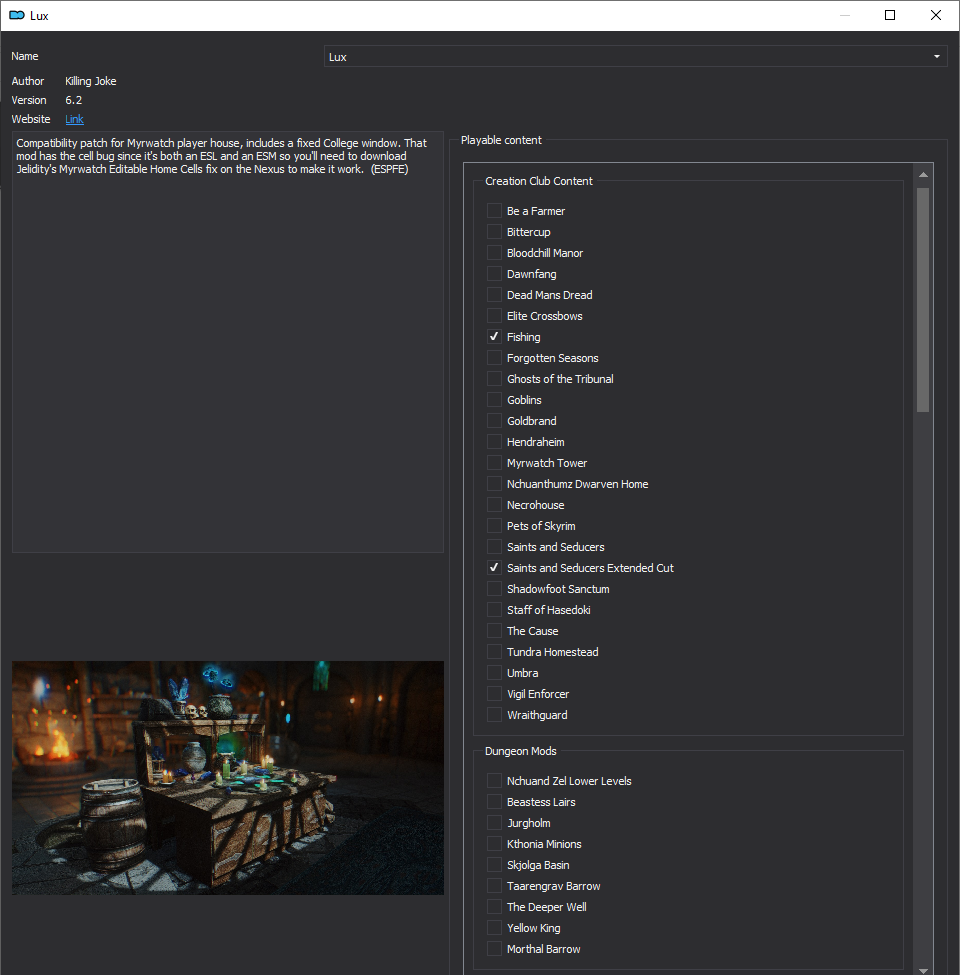Tick the Wraithguard checkbox
The image size is (960, 975).
494,716
